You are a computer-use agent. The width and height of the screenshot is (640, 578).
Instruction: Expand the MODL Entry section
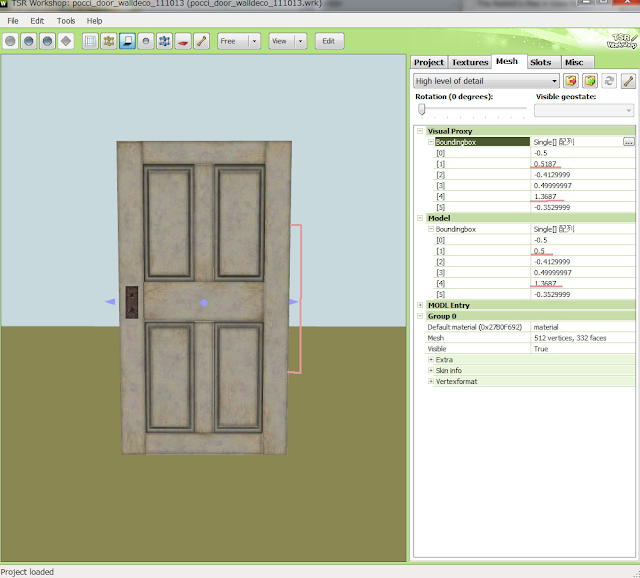pos(420,305)
